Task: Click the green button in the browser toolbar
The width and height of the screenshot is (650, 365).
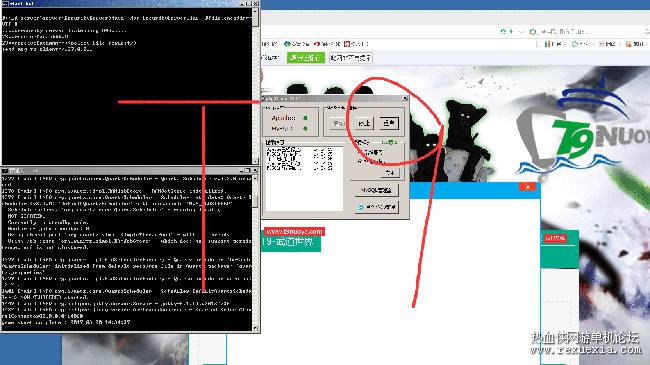Action: click(306, 58)
